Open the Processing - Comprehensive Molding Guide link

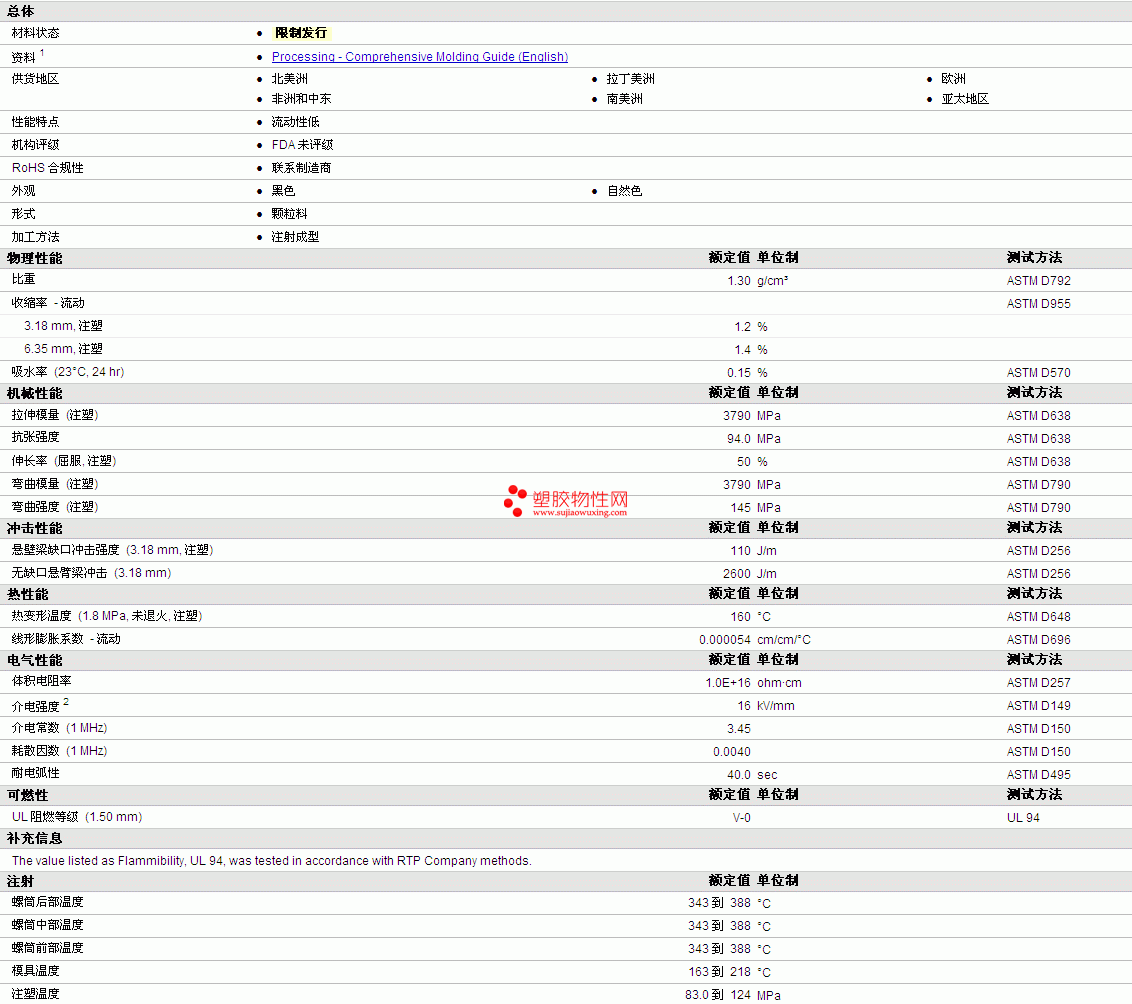click(x=419, y=57)
